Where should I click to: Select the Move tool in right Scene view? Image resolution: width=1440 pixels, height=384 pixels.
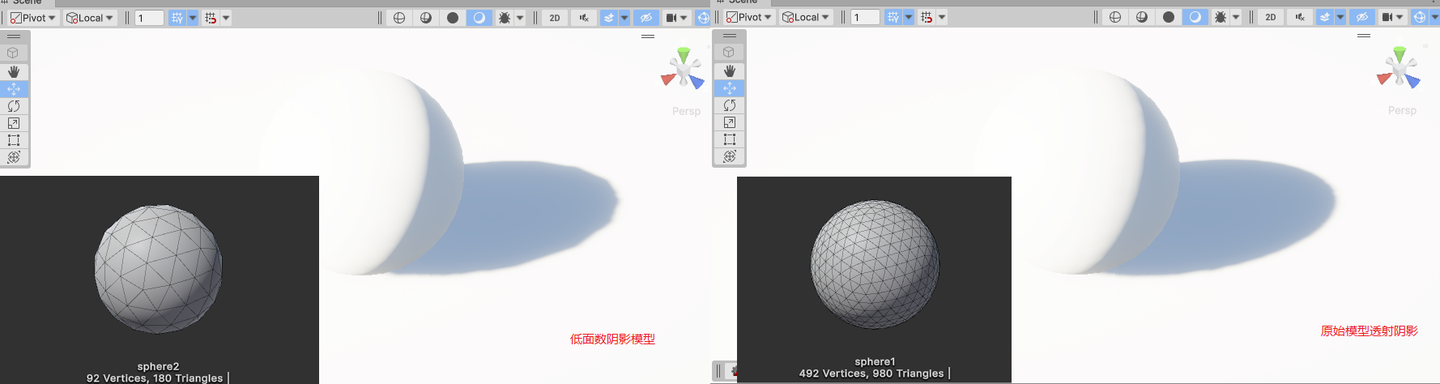729,88
